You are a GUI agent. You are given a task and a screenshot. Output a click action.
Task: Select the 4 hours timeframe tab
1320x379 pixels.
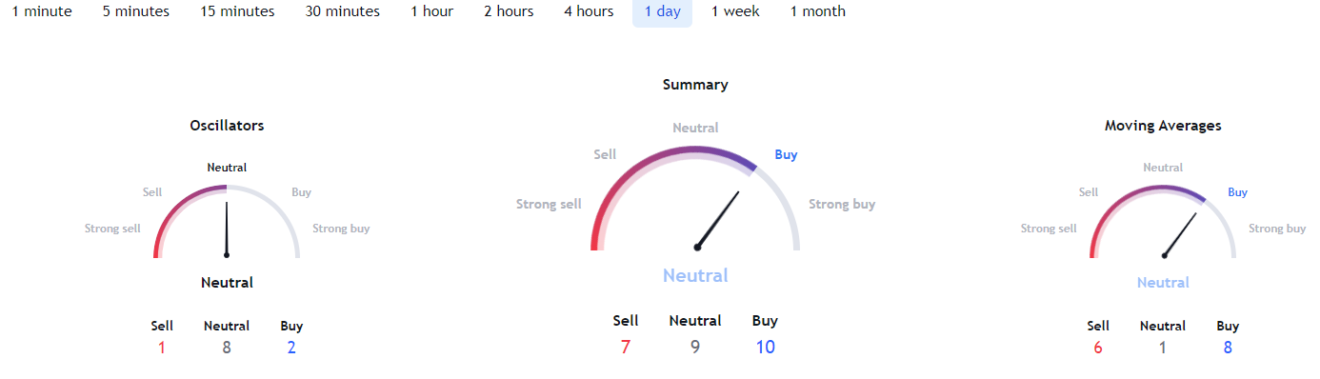[x=589, y=12]
